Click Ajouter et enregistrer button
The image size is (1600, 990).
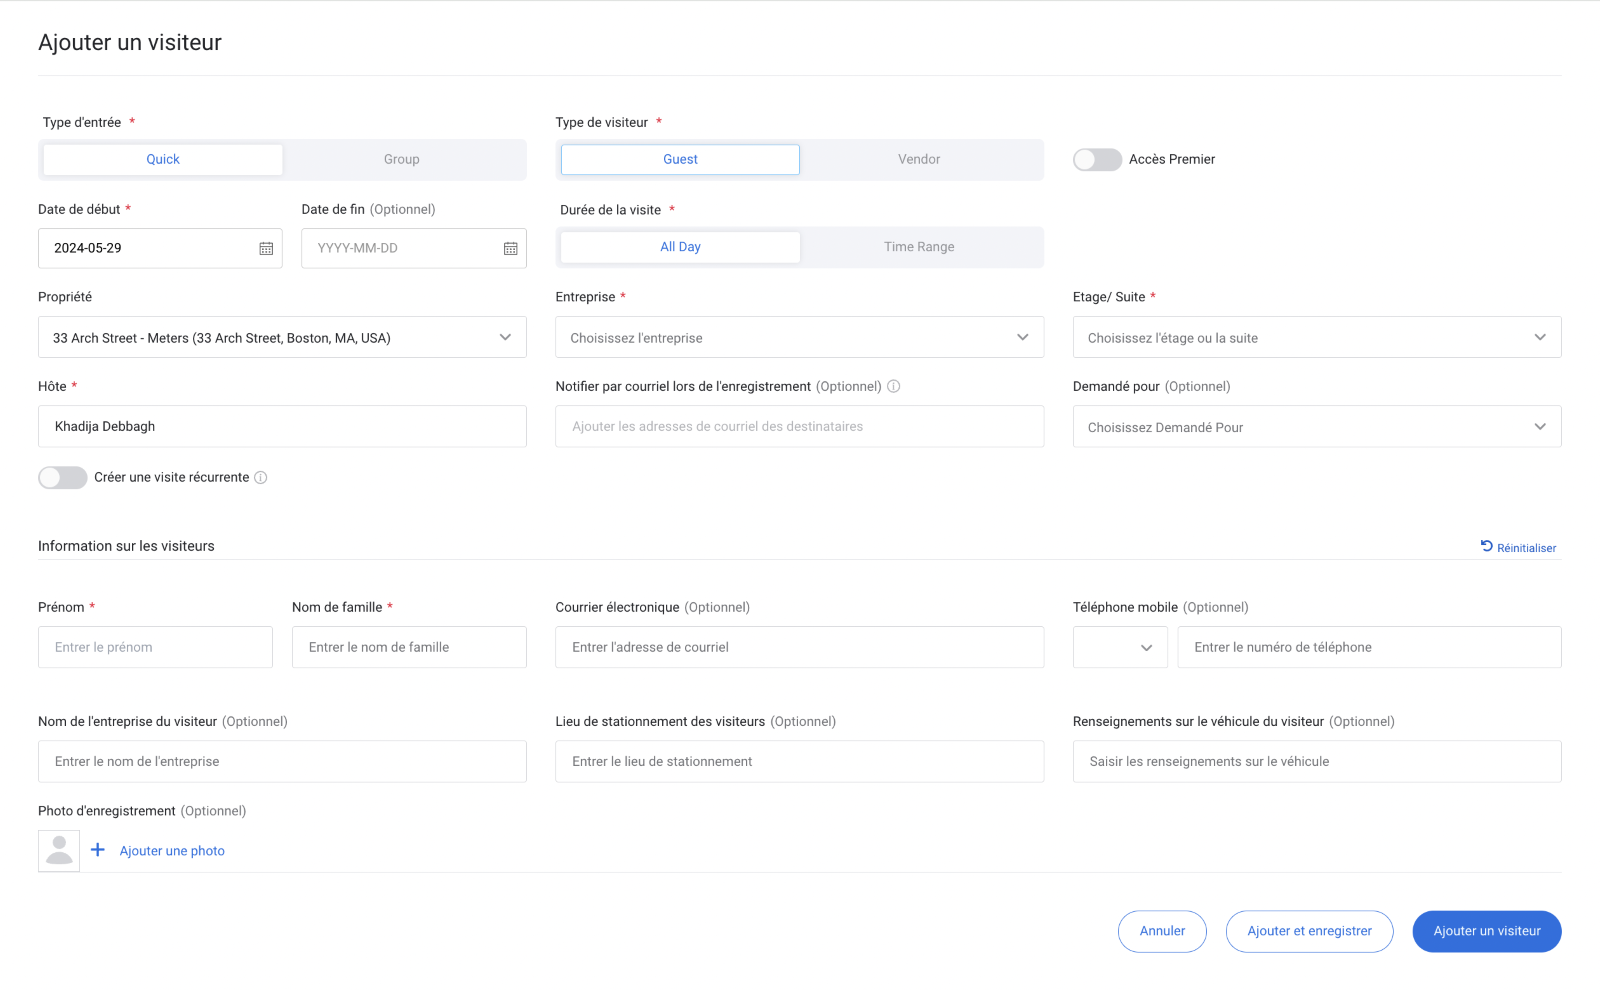point(1309,931)
